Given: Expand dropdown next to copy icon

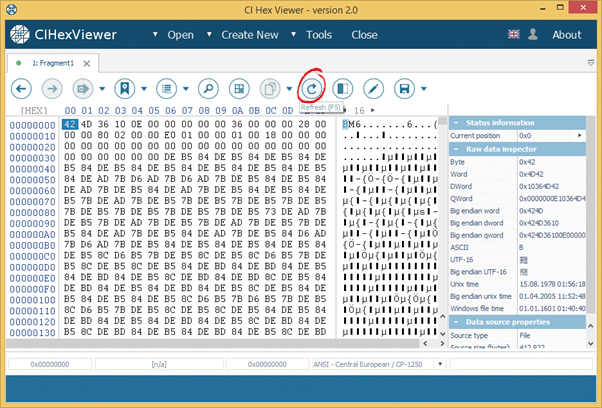Looking at the screenshot, I should pos(289,89).
